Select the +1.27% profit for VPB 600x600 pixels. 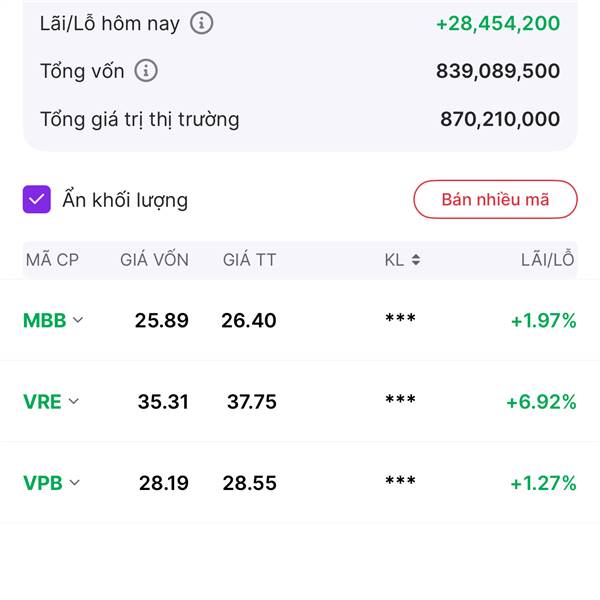(543, 483)
